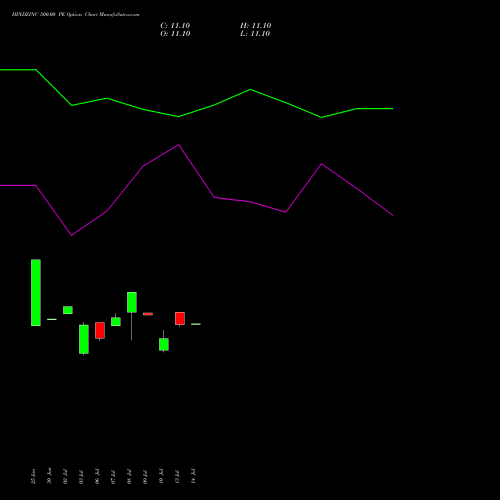Image resolution: width=500 pixels, height=500 pixels.
Task: Select the close value C: 11.10
Action: pyautogui.click(x=175, y=26)
